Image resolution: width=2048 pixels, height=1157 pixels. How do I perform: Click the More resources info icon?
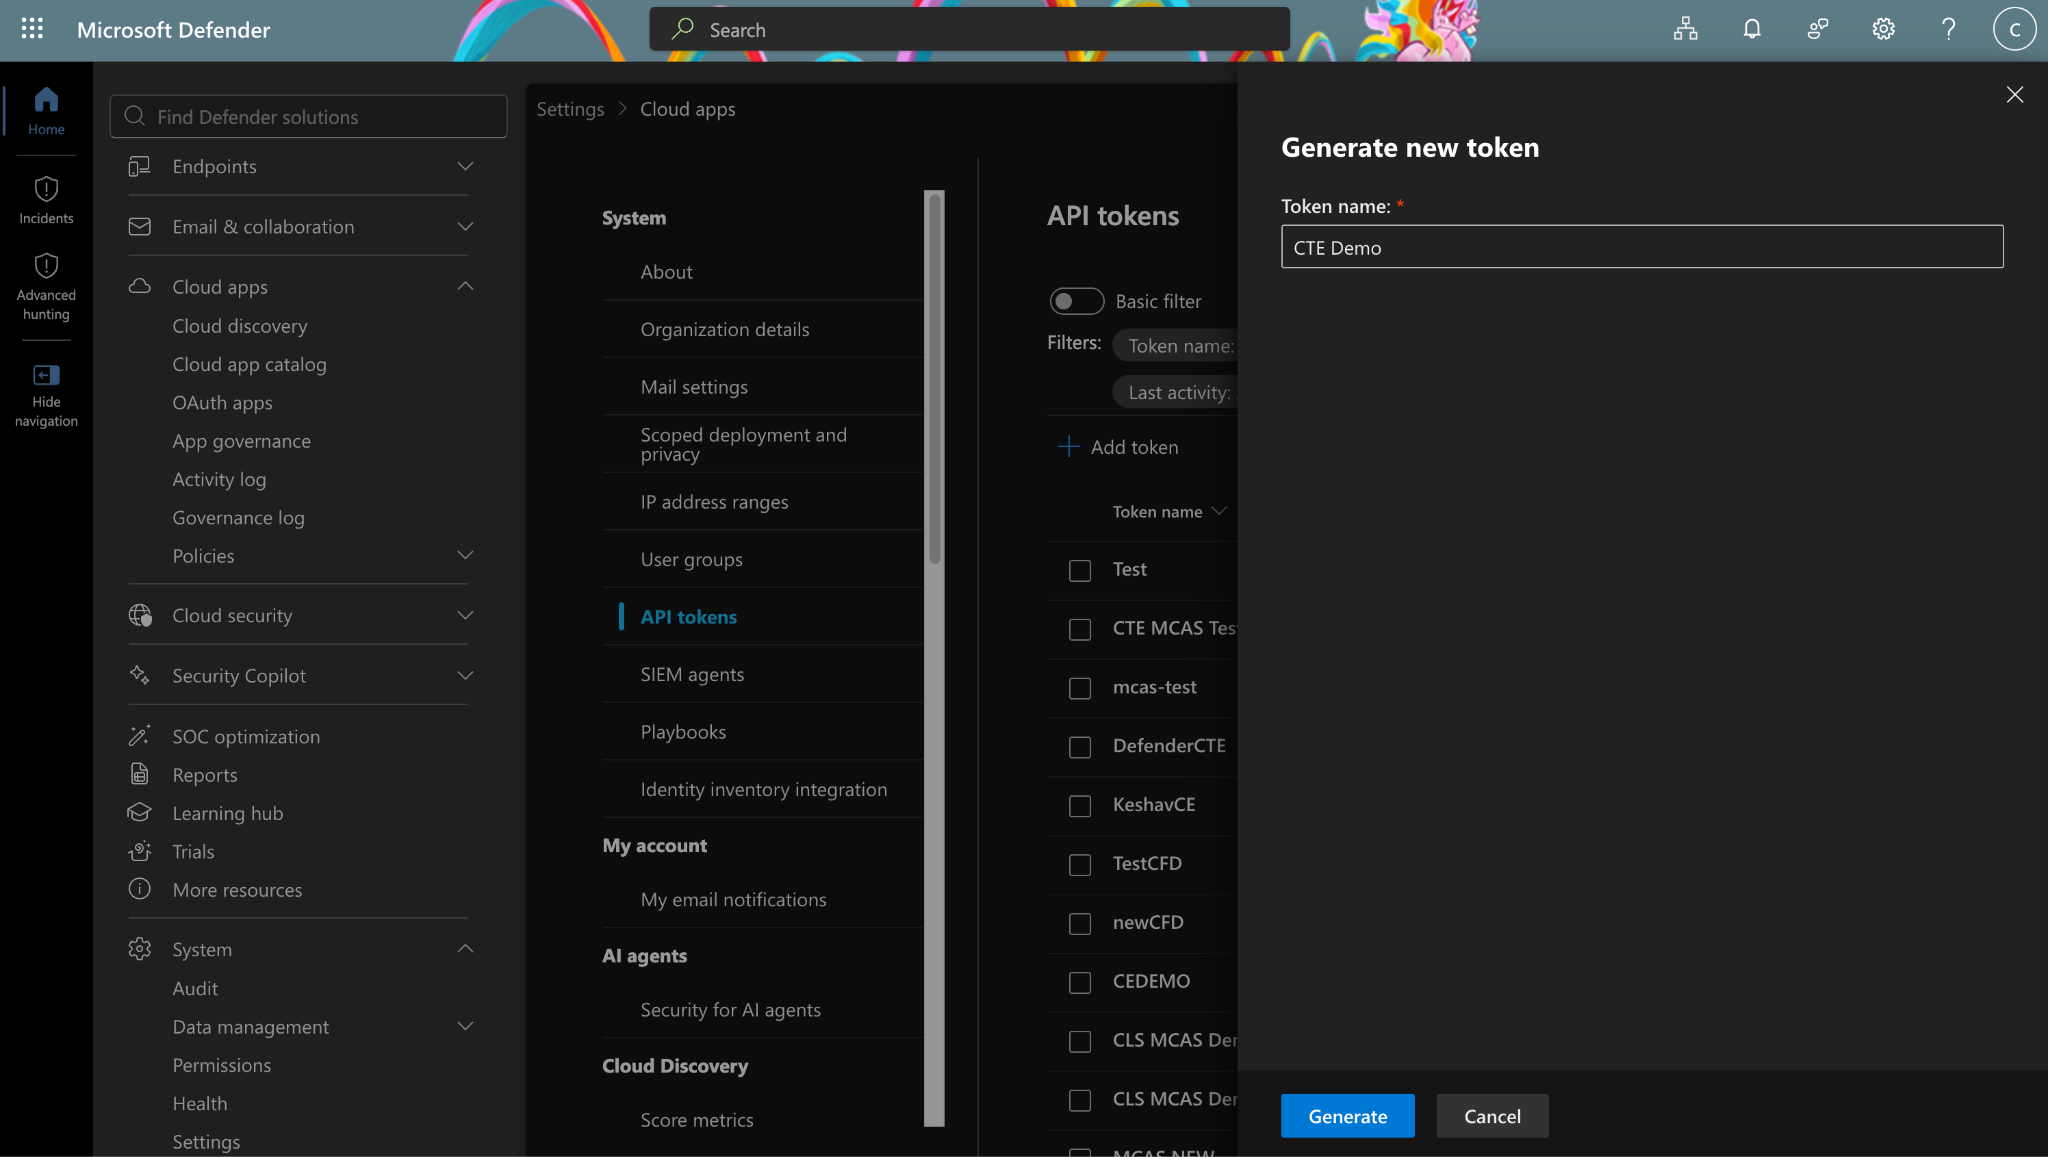[140, 889]
